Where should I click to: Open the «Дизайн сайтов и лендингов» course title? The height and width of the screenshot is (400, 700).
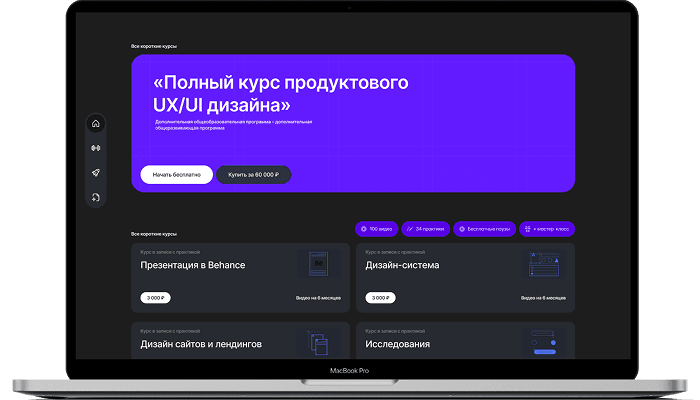(x=201, y=344)
